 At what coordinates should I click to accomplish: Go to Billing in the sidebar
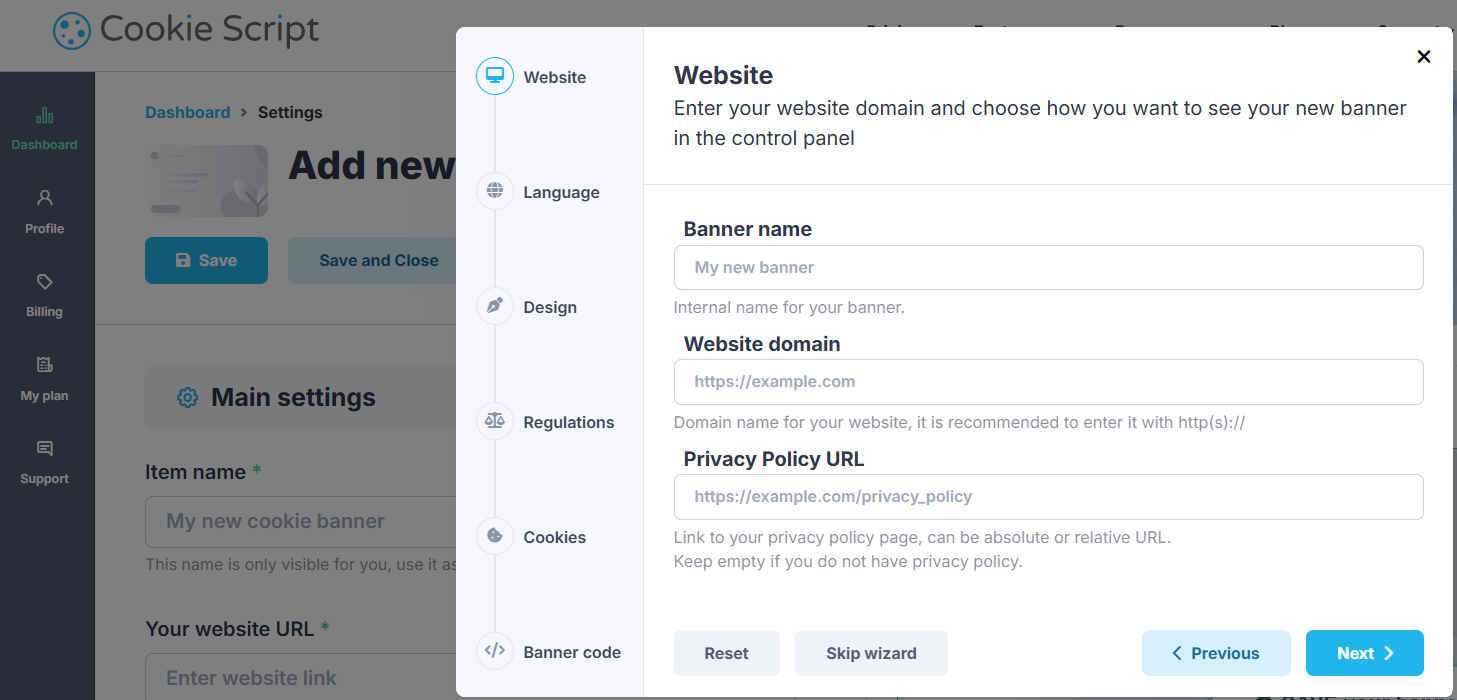tap(45, 295)
